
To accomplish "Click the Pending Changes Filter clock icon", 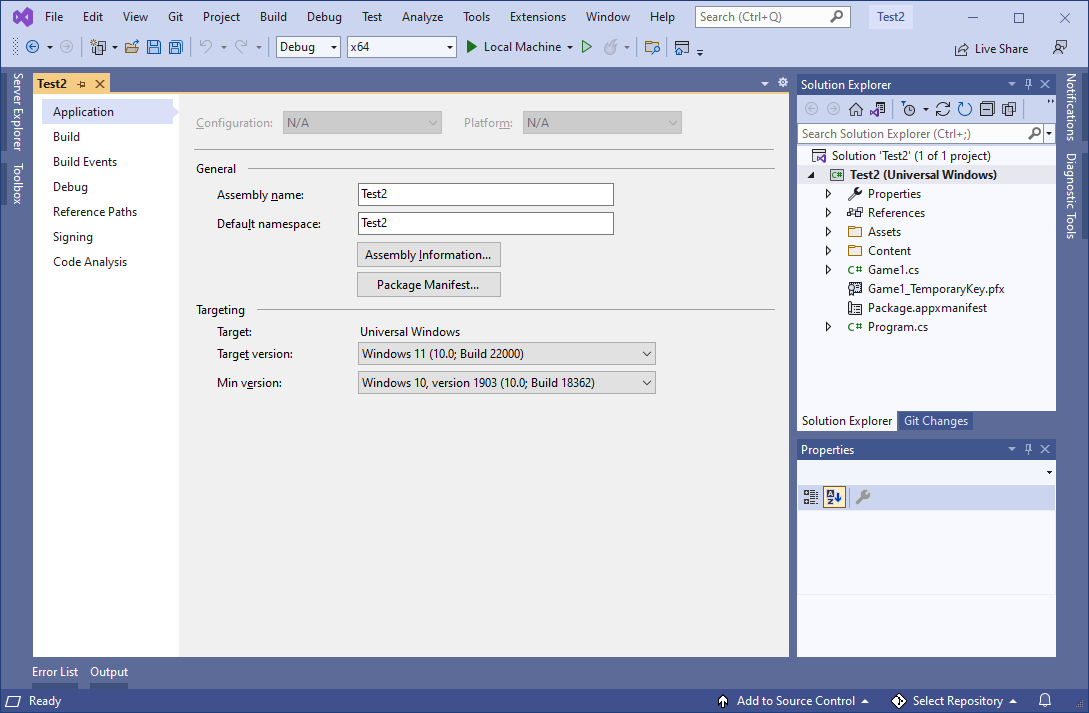I will [908, 109].
